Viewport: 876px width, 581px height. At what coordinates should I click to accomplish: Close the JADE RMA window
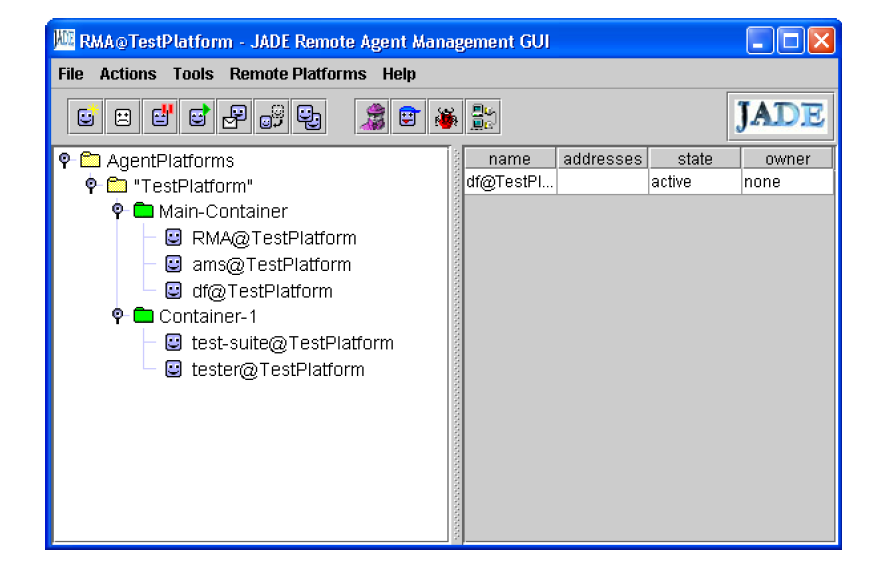pos(821,40)
